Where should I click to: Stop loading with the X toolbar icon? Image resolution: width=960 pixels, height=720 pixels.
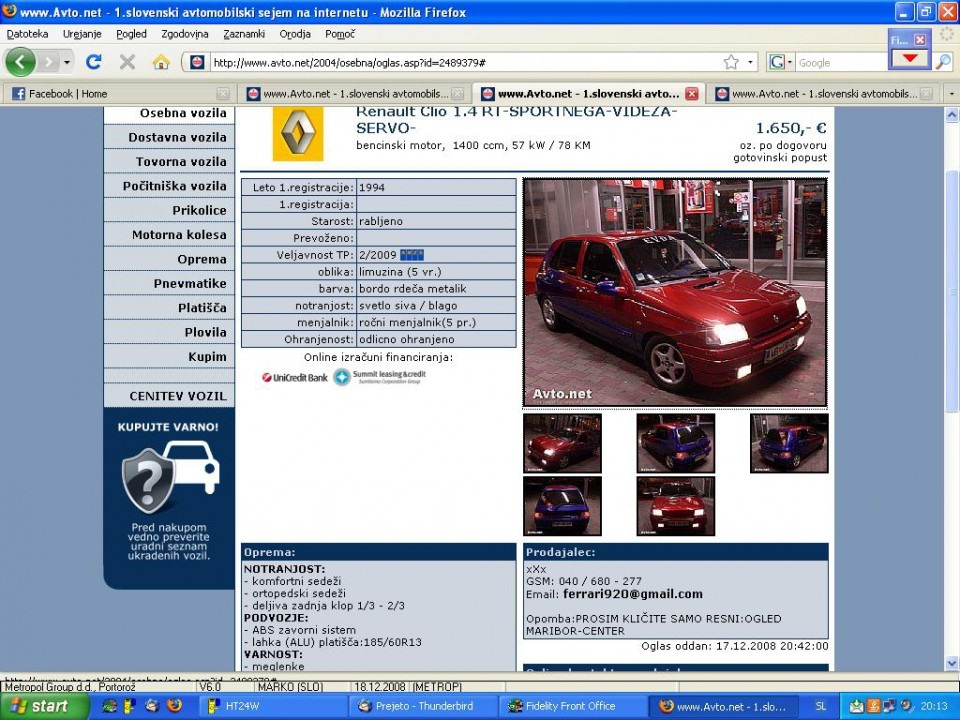click(127, 62)
